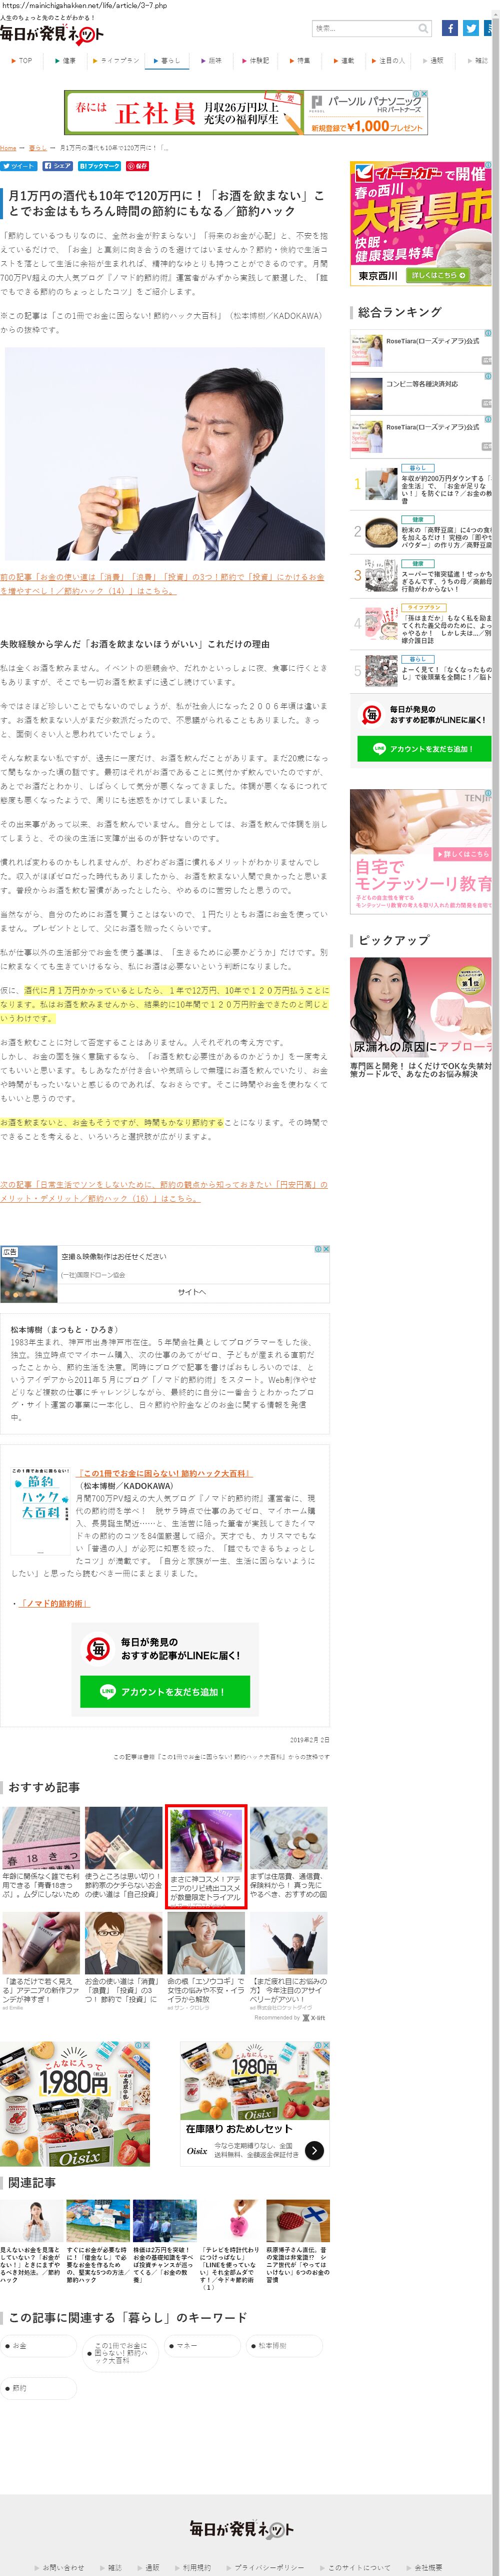Open the 尿漏れ pickup article image

click(422, 1007)
